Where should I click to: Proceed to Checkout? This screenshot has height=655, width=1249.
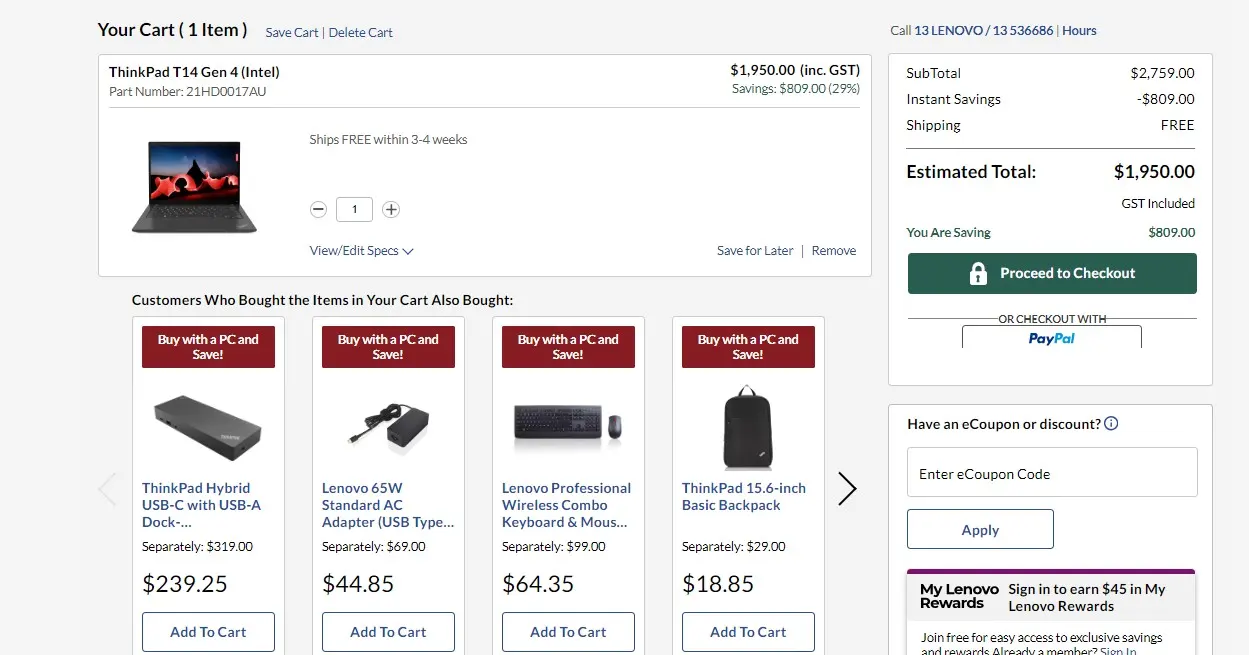click(1052, 273)
